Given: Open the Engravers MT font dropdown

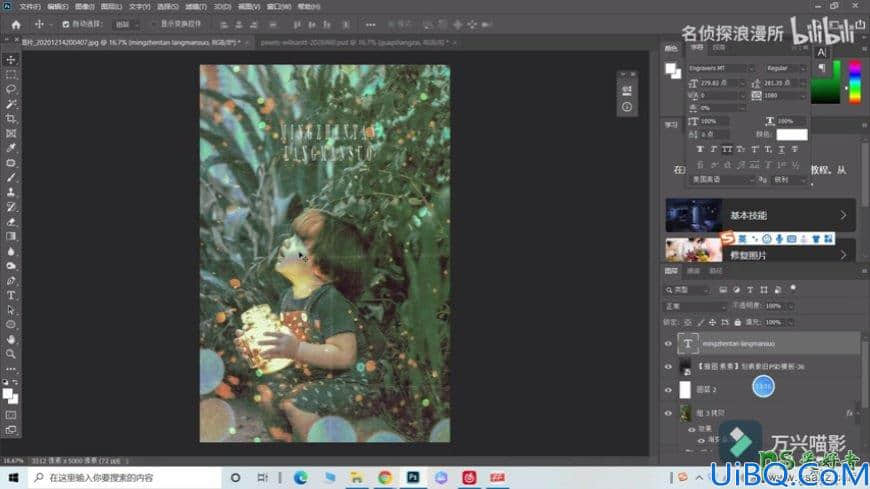Looking at the screenshot, I should pyautogui.click(x=721, y=68).
